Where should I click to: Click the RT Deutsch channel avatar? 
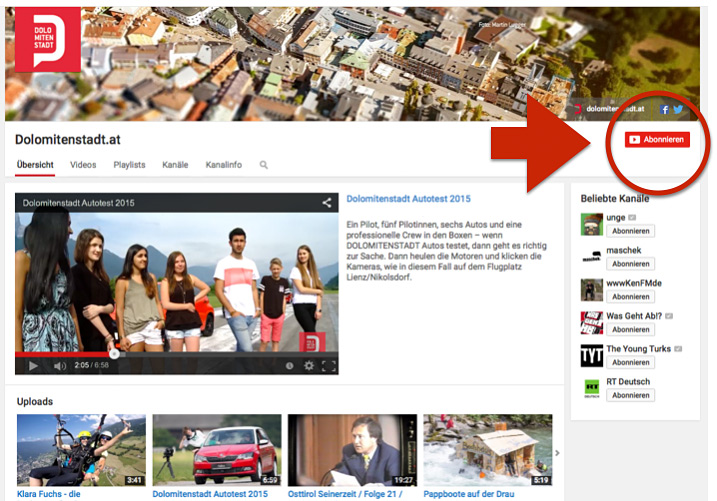[x=592, y=389]
